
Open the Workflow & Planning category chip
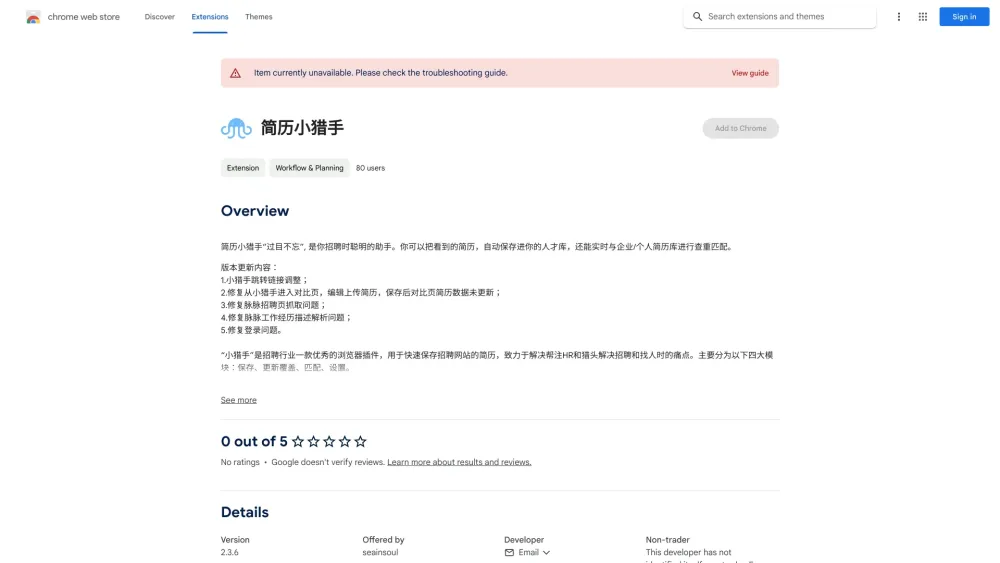click(x=309, y=168)
